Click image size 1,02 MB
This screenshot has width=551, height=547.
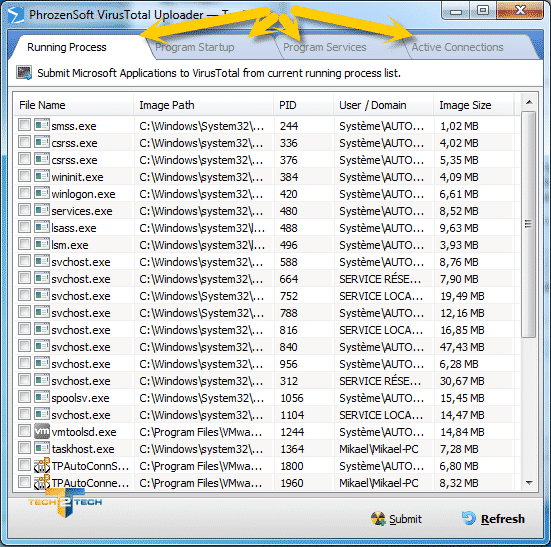point(459,126)
